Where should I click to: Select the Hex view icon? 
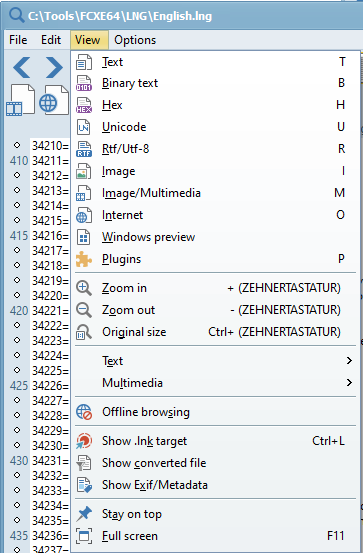tap(84, 105)
